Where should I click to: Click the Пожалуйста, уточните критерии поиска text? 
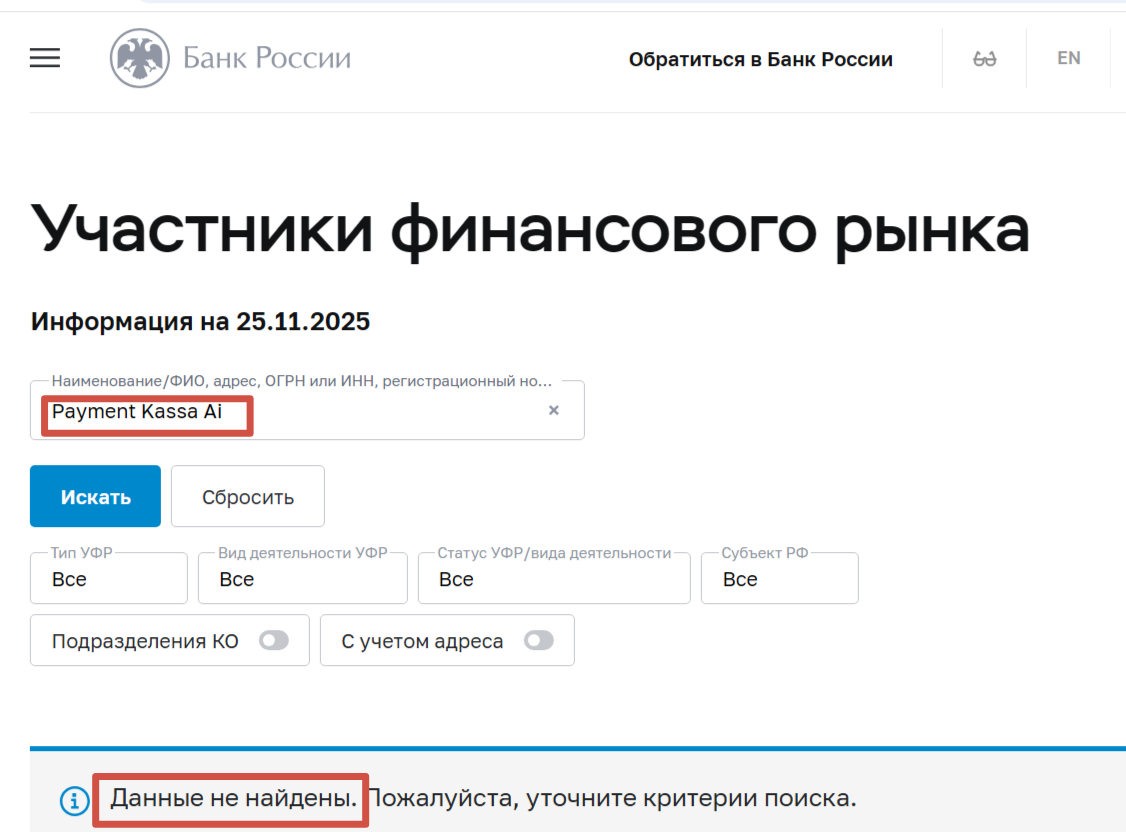(x=613, y=798)
